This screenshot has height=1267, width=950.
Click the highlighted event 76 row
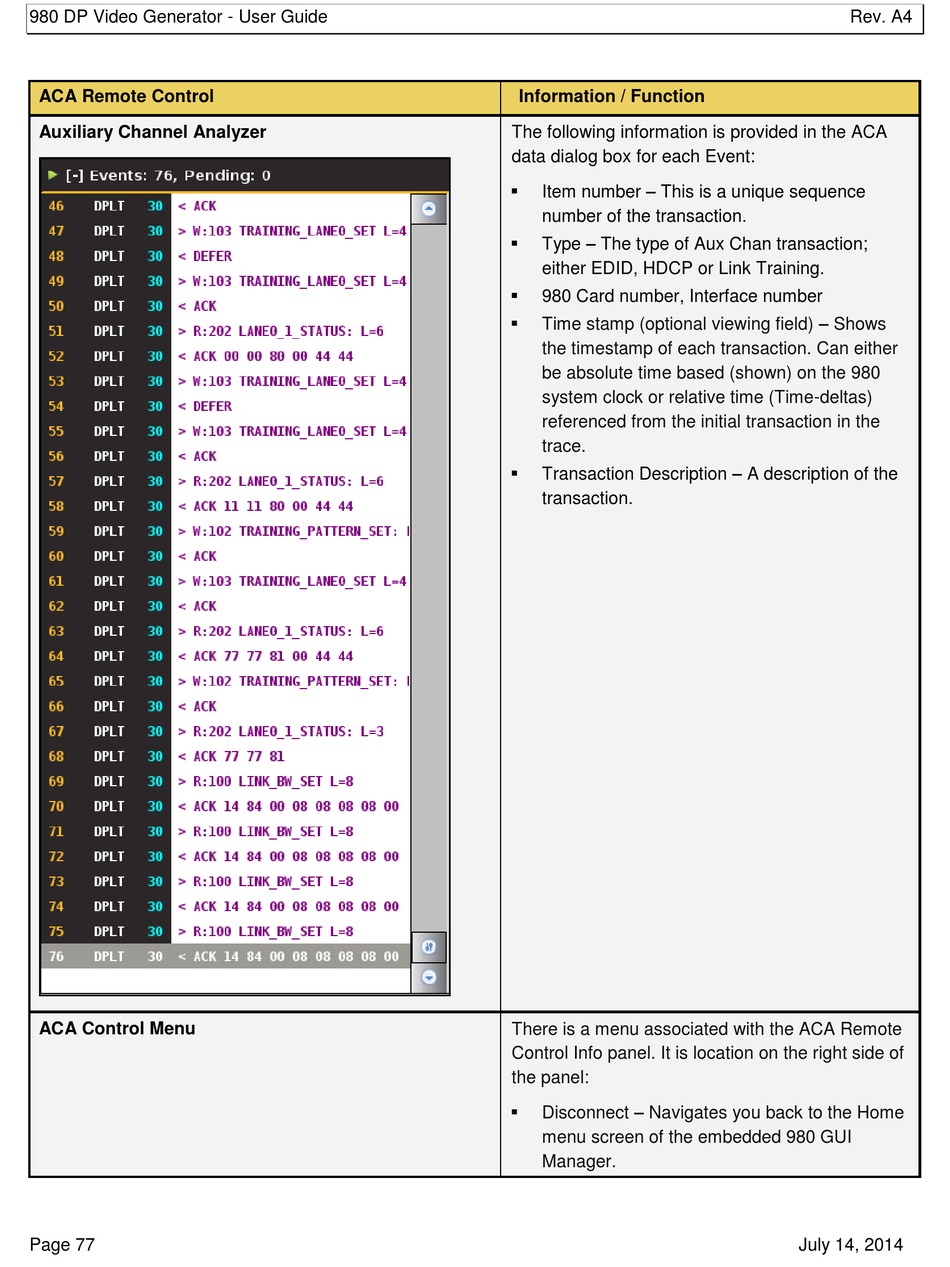226,956
